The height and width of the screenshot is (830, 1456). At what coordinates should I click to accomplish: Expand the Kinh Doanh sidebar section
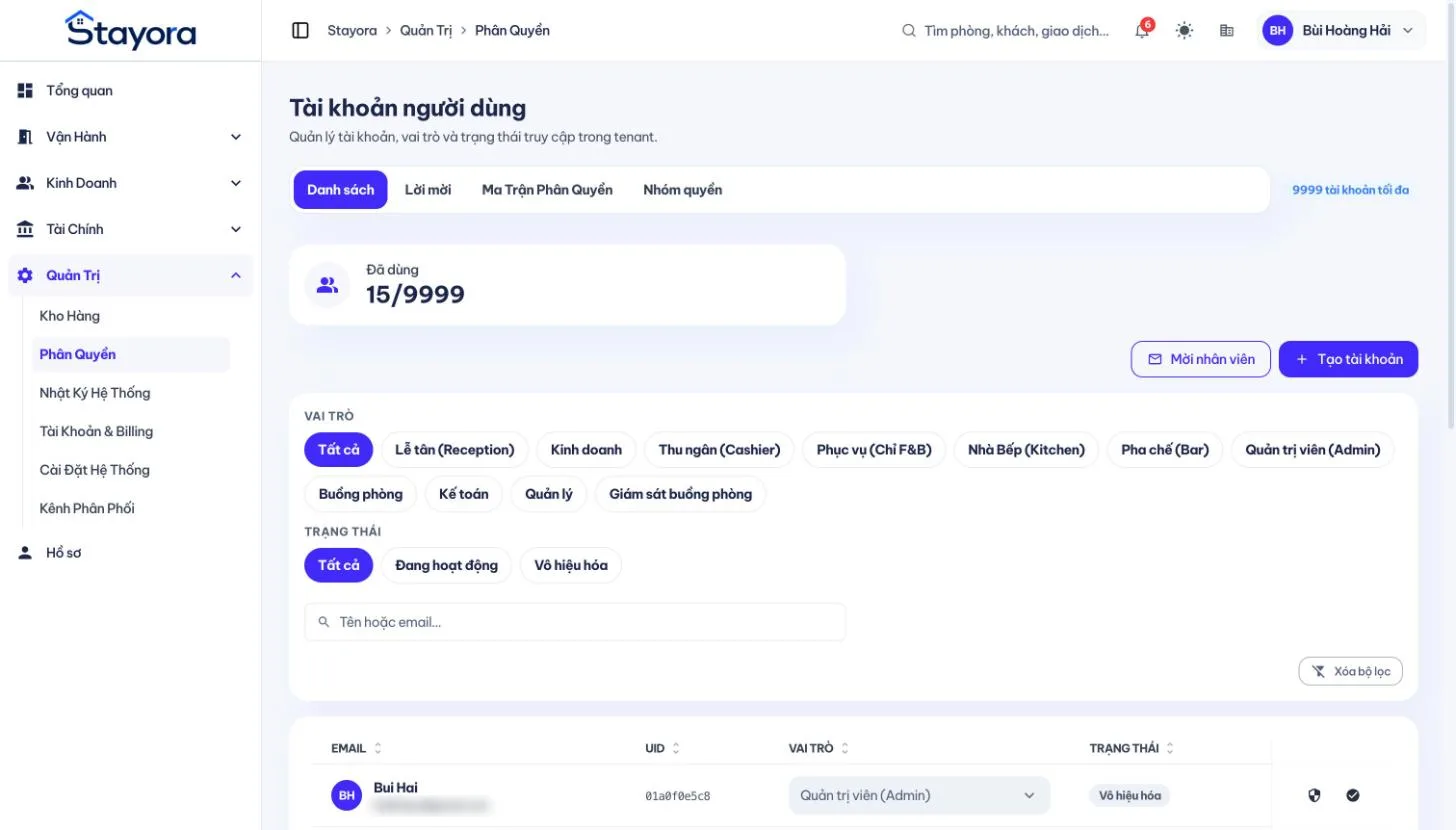tap(130, 183)
